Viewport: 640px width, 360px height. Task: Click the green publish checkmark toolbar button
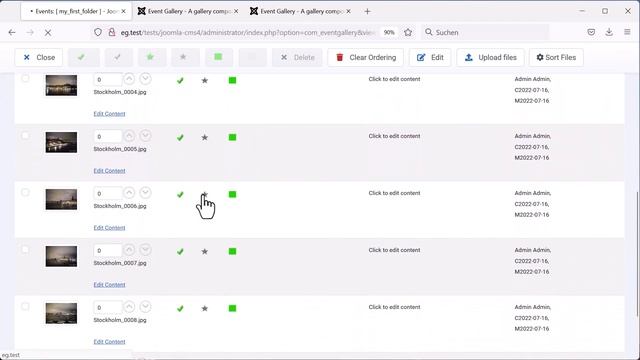click(83, 58)
